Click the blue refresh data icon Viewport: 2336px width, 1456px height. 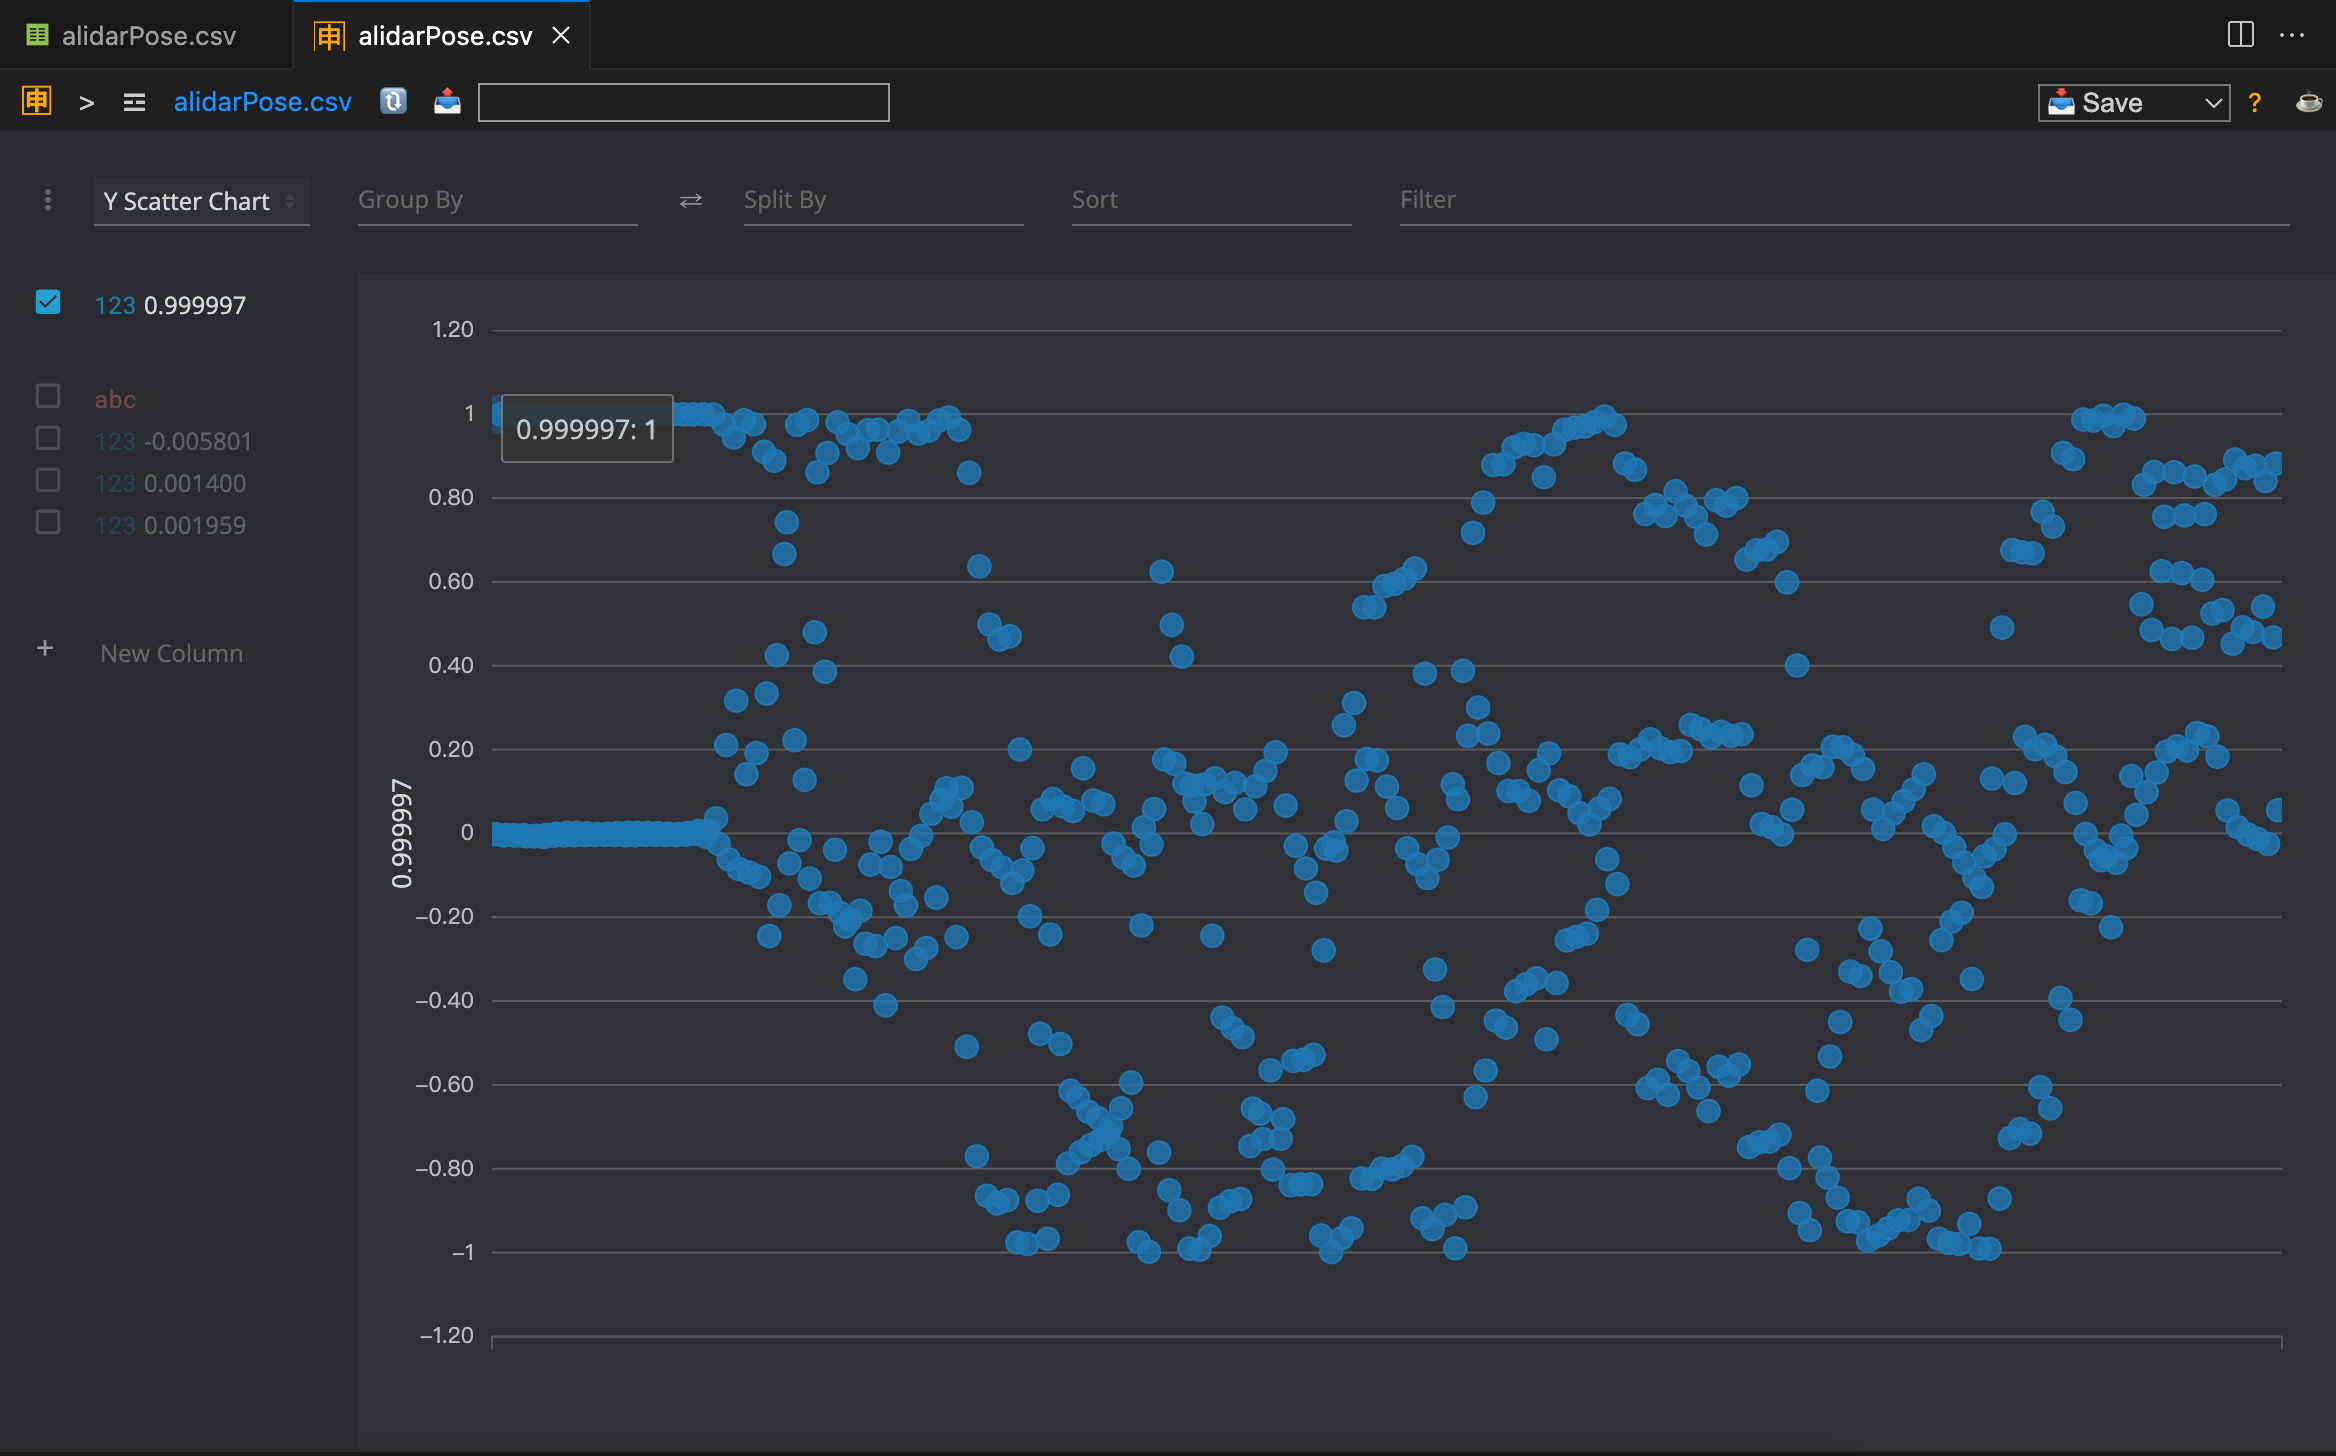393,101
